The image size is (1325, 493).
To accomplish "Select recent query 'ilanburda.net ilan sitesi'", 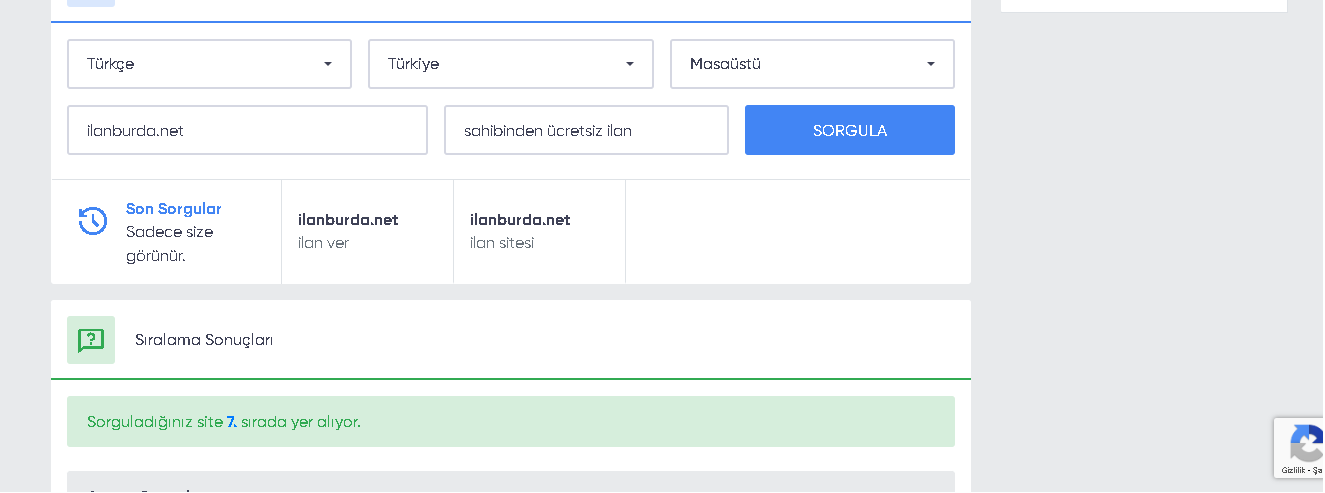I will pos(539,231).
